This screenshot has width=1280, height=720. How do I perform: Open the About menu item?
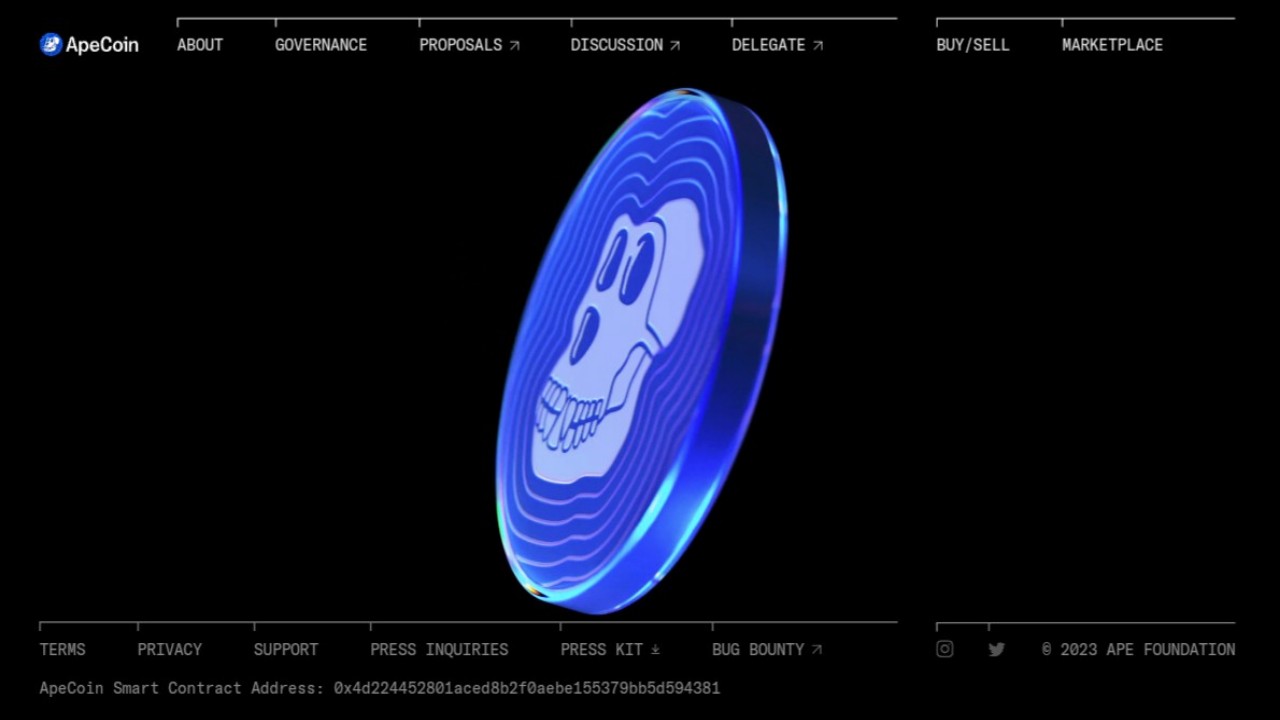pyautogui.click(x=200, y=45)
